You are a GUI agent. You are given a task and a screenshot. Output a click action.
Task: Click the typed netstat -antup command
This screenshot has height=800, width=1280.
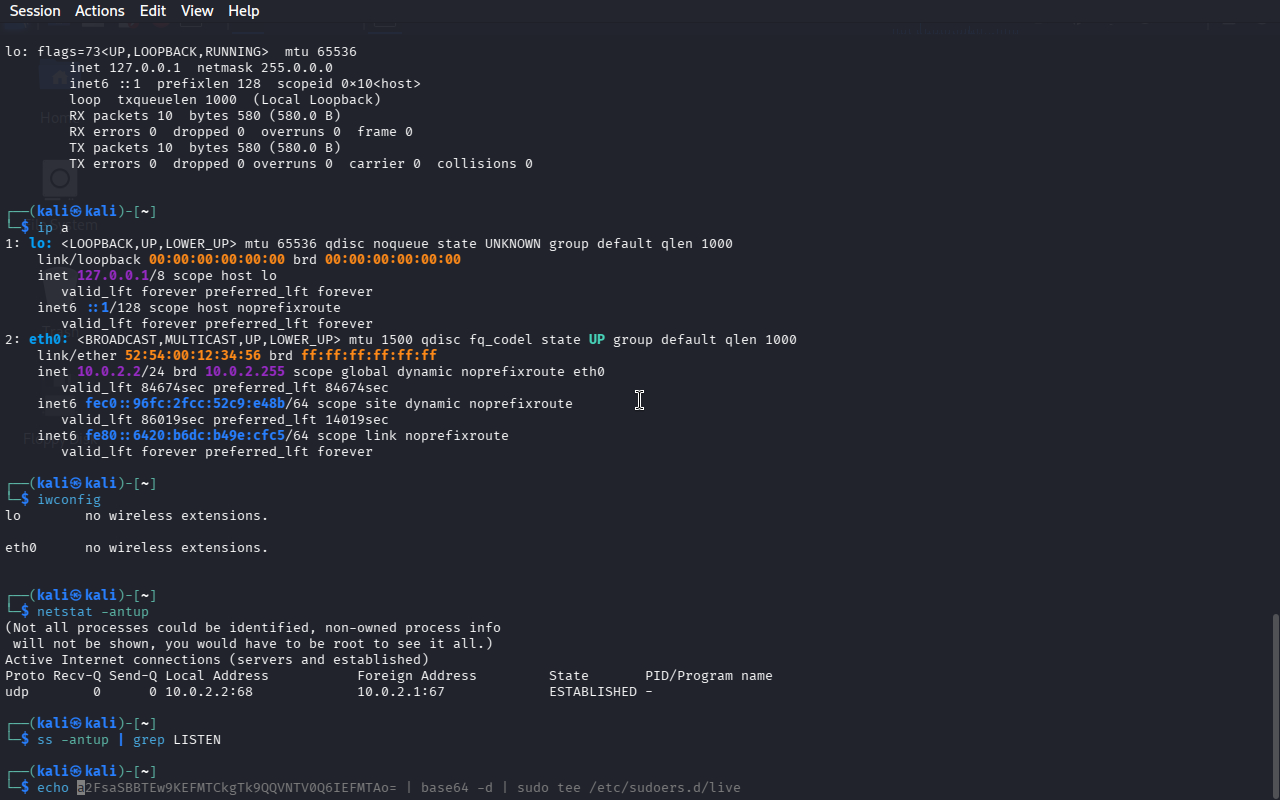point(93,612)
